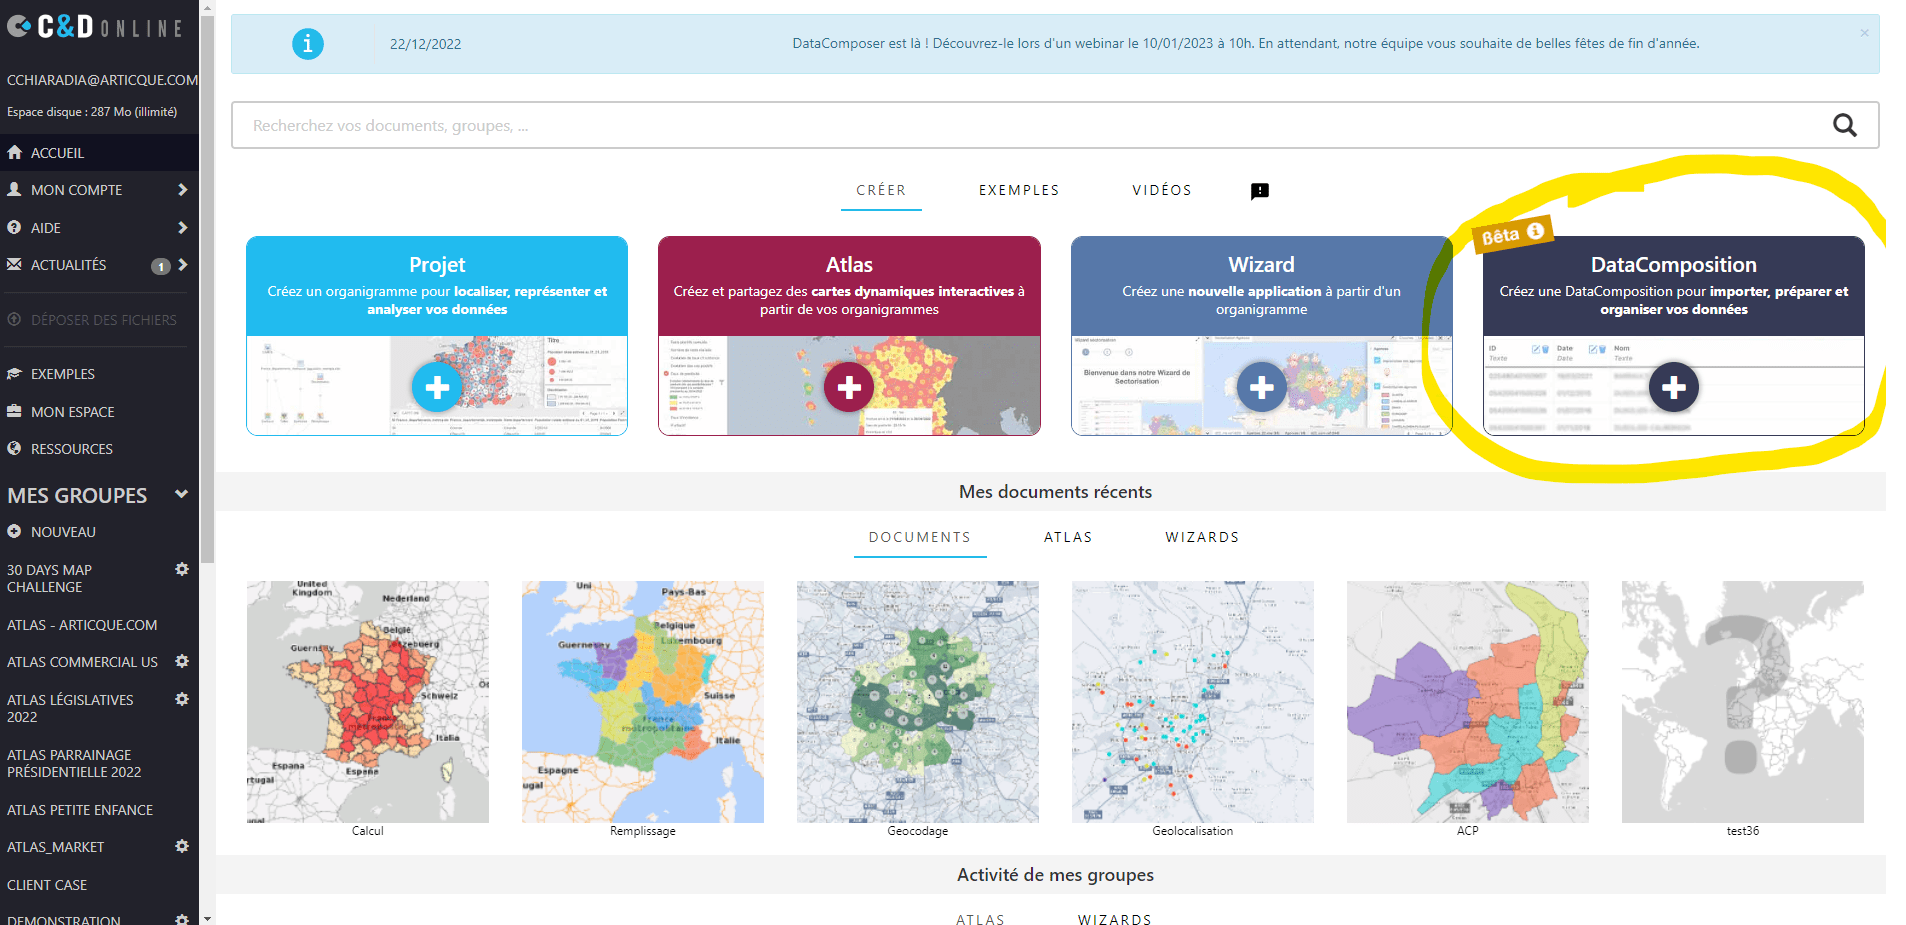Click the account email CCHIARADIA@ARTICQUE.COM
This screenshot has width=1906, height=925.
click(102, 80)
